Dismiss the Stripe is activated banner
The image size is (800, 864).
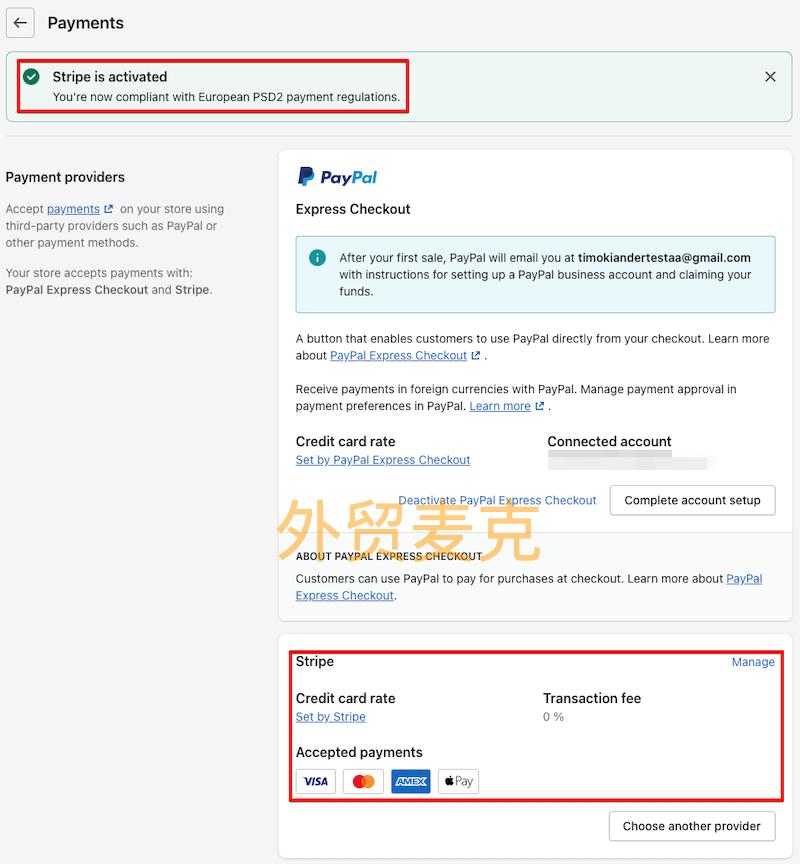coord(770,77)
